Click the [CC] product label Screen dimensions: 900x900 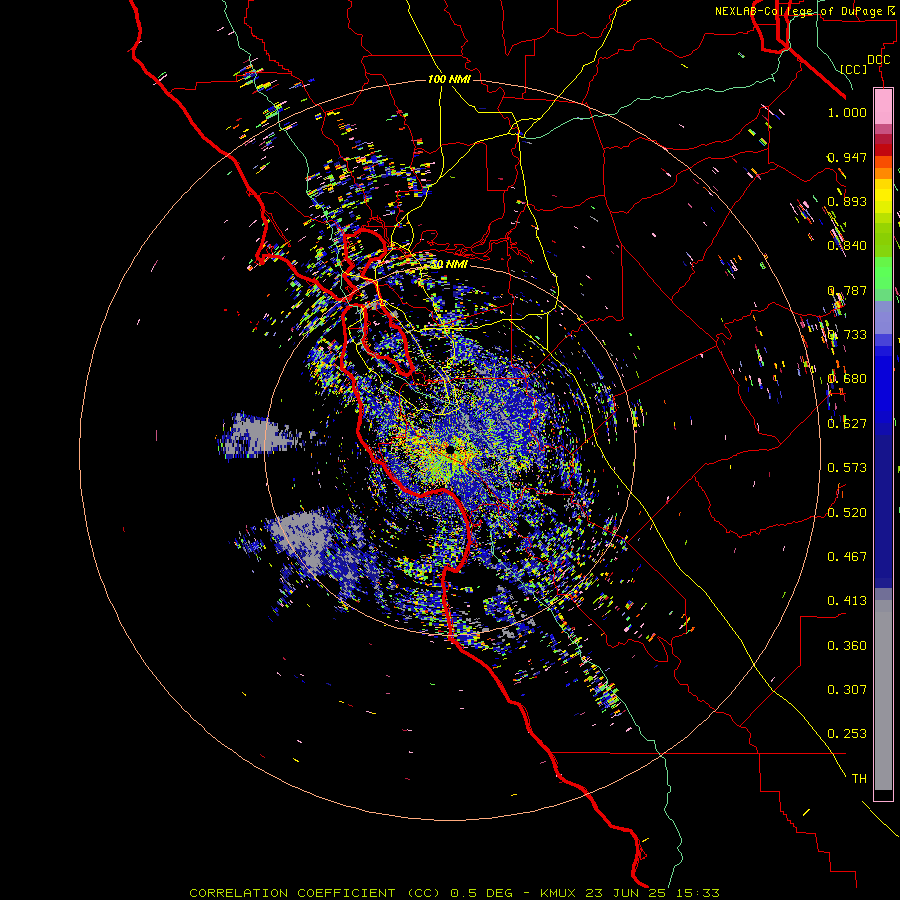point(854,69)
